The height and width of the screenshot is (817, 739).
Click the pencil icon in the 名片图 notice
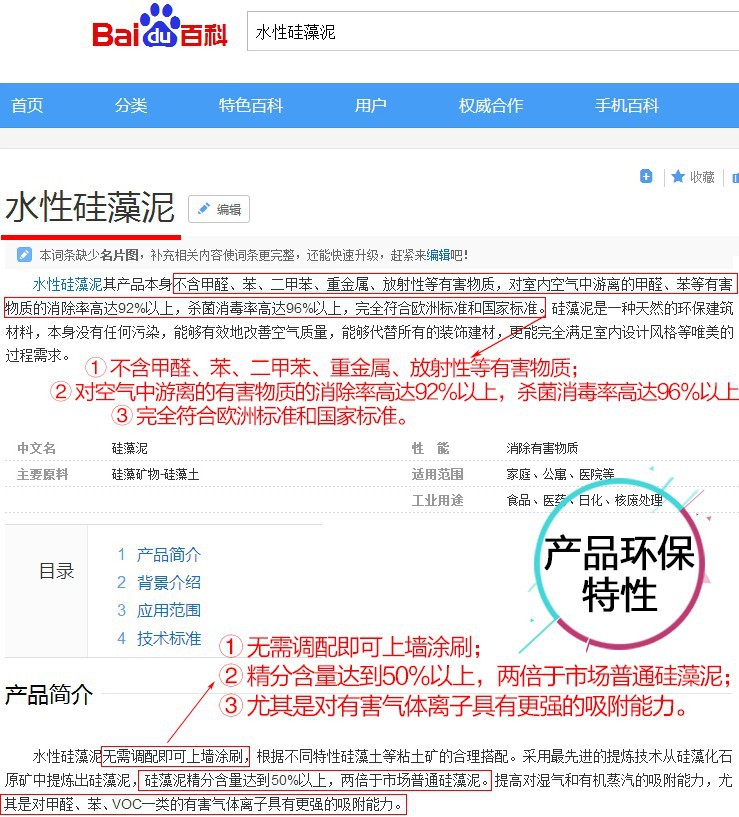point(24,255)
